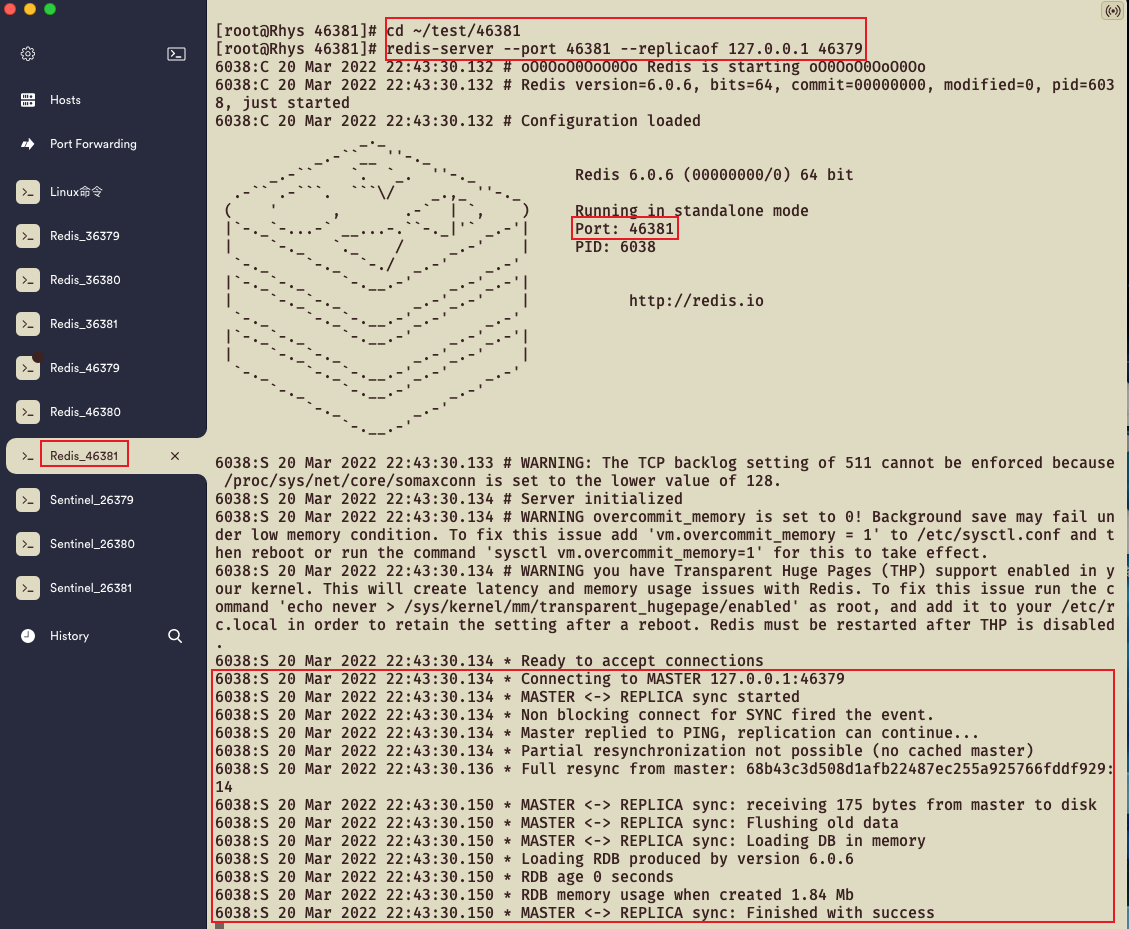Switch to Redis_36381 session
The width and height of the screenshot is (1129, 929).
click(84, 324)
